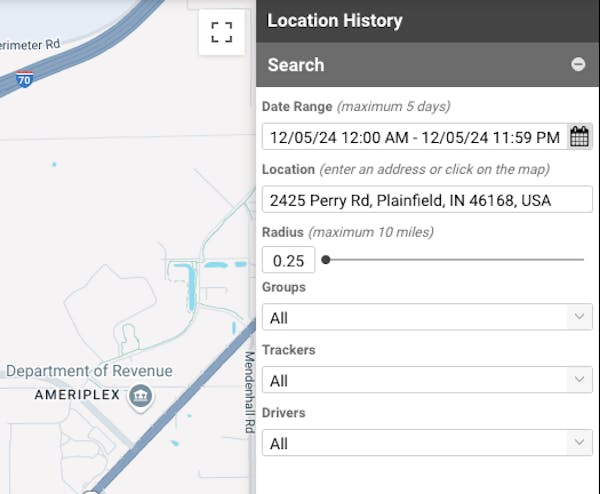Click the right end of Radius slider track
This screenshot has height=494, width=600.
[582, 260]
